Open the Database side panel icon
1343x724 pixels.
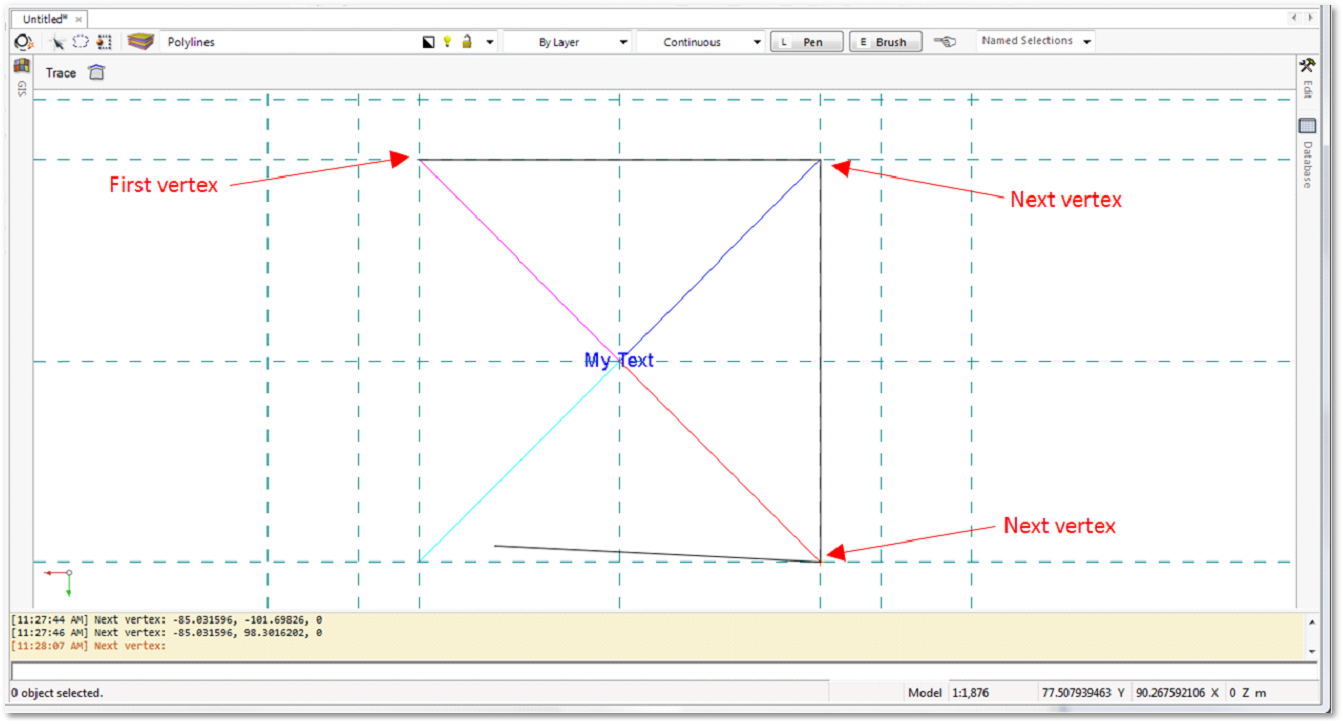click(1307, 126)
